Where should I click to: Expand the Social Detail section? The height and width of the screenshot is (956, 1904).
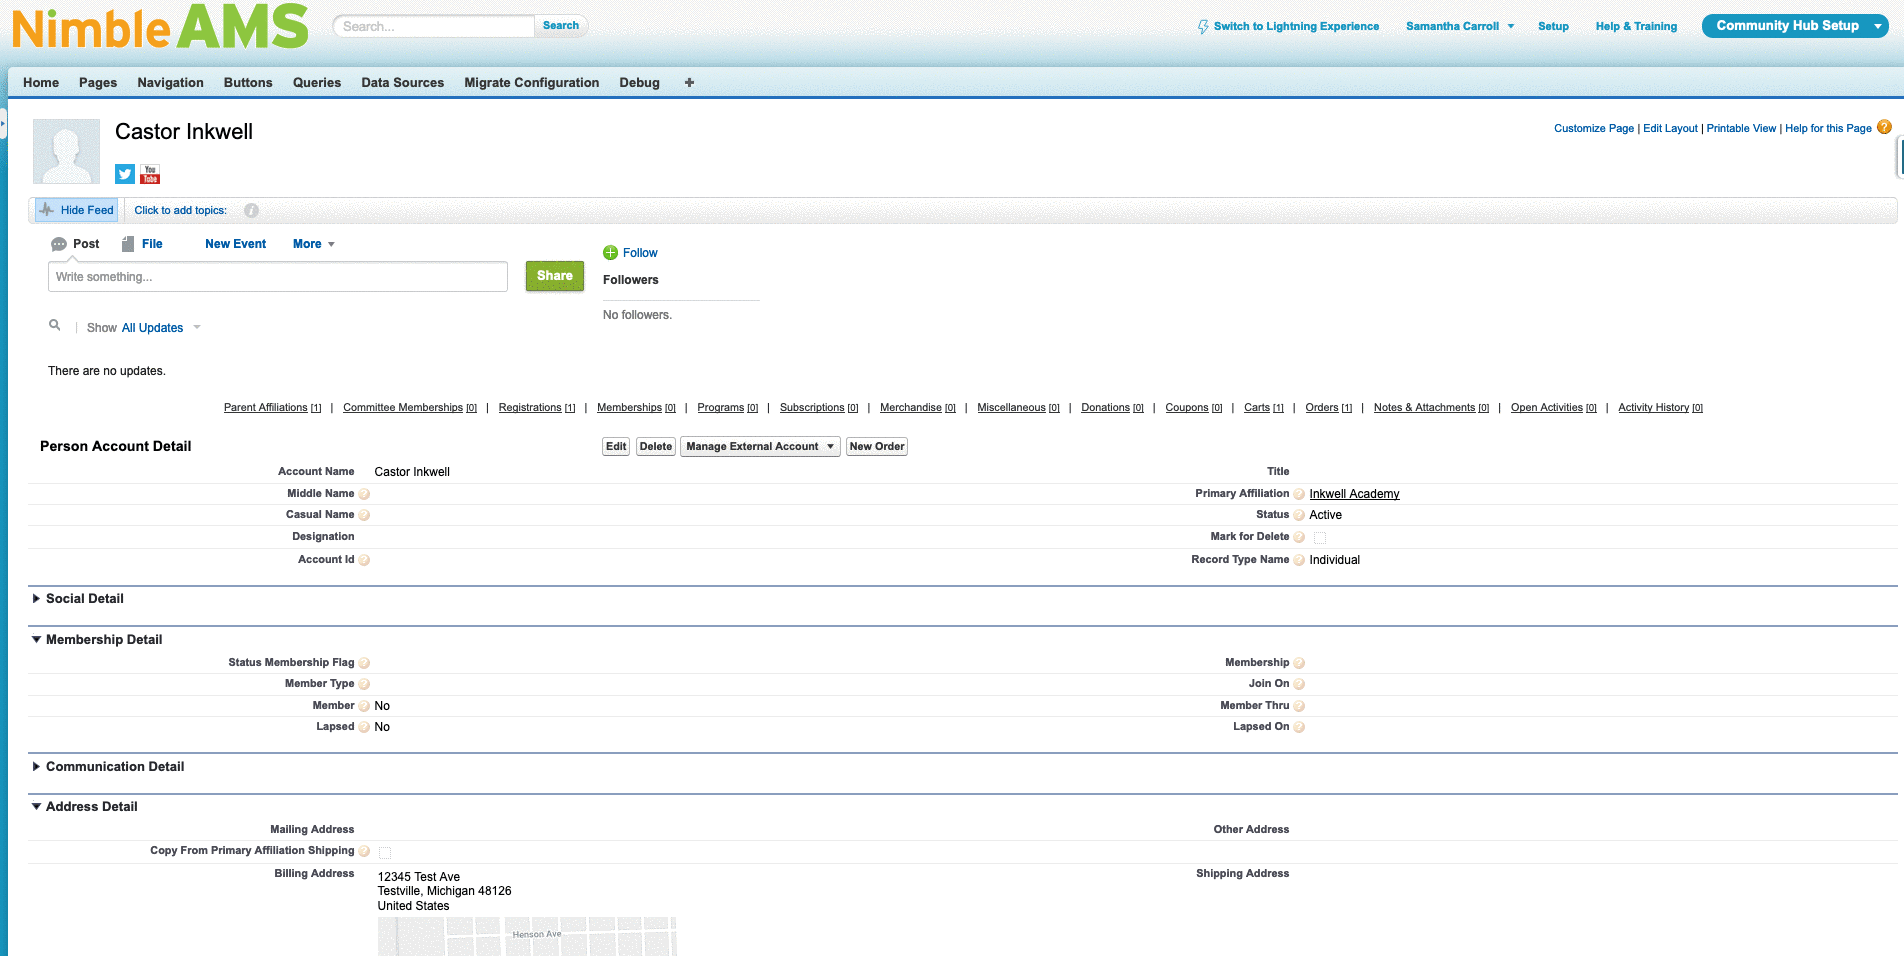click(x=37, y=599)
